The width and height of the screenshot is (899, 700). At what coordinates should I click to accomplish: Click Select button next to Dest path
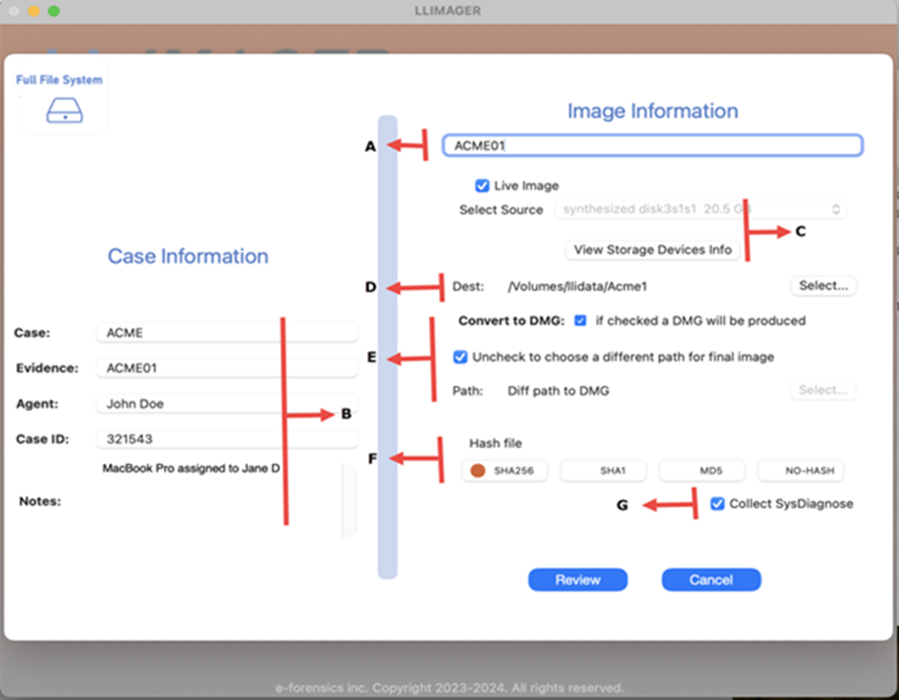tap(823, 286)
